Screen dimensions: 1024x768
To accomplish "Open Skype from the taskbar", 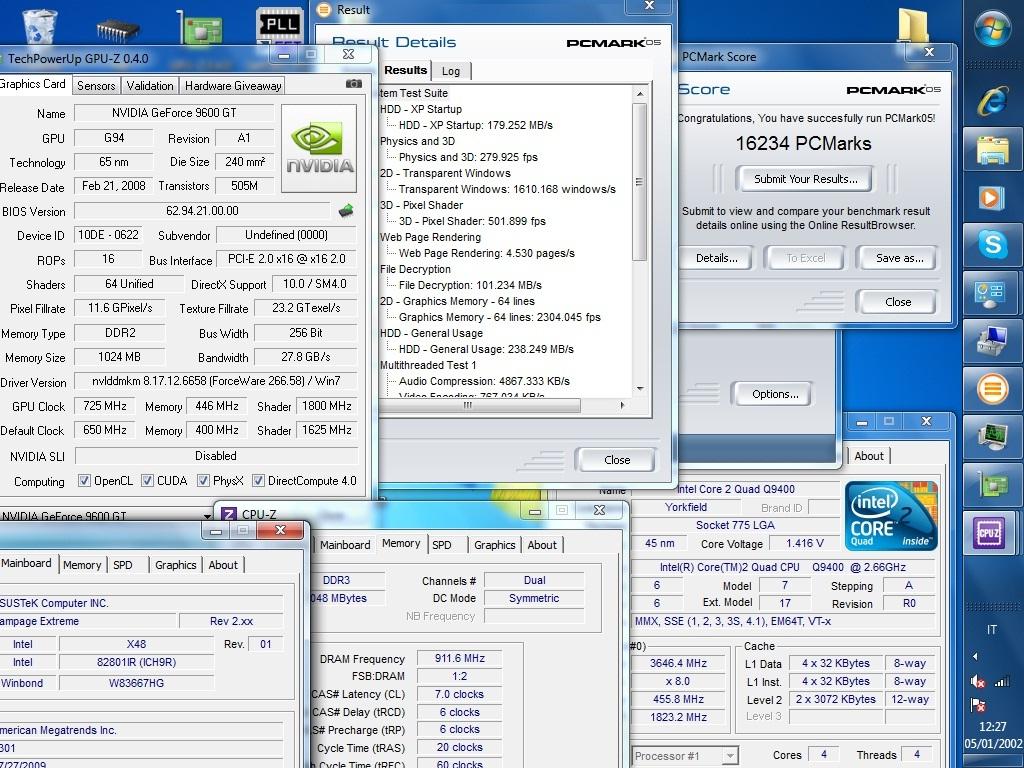I will [x=992, y=245].
